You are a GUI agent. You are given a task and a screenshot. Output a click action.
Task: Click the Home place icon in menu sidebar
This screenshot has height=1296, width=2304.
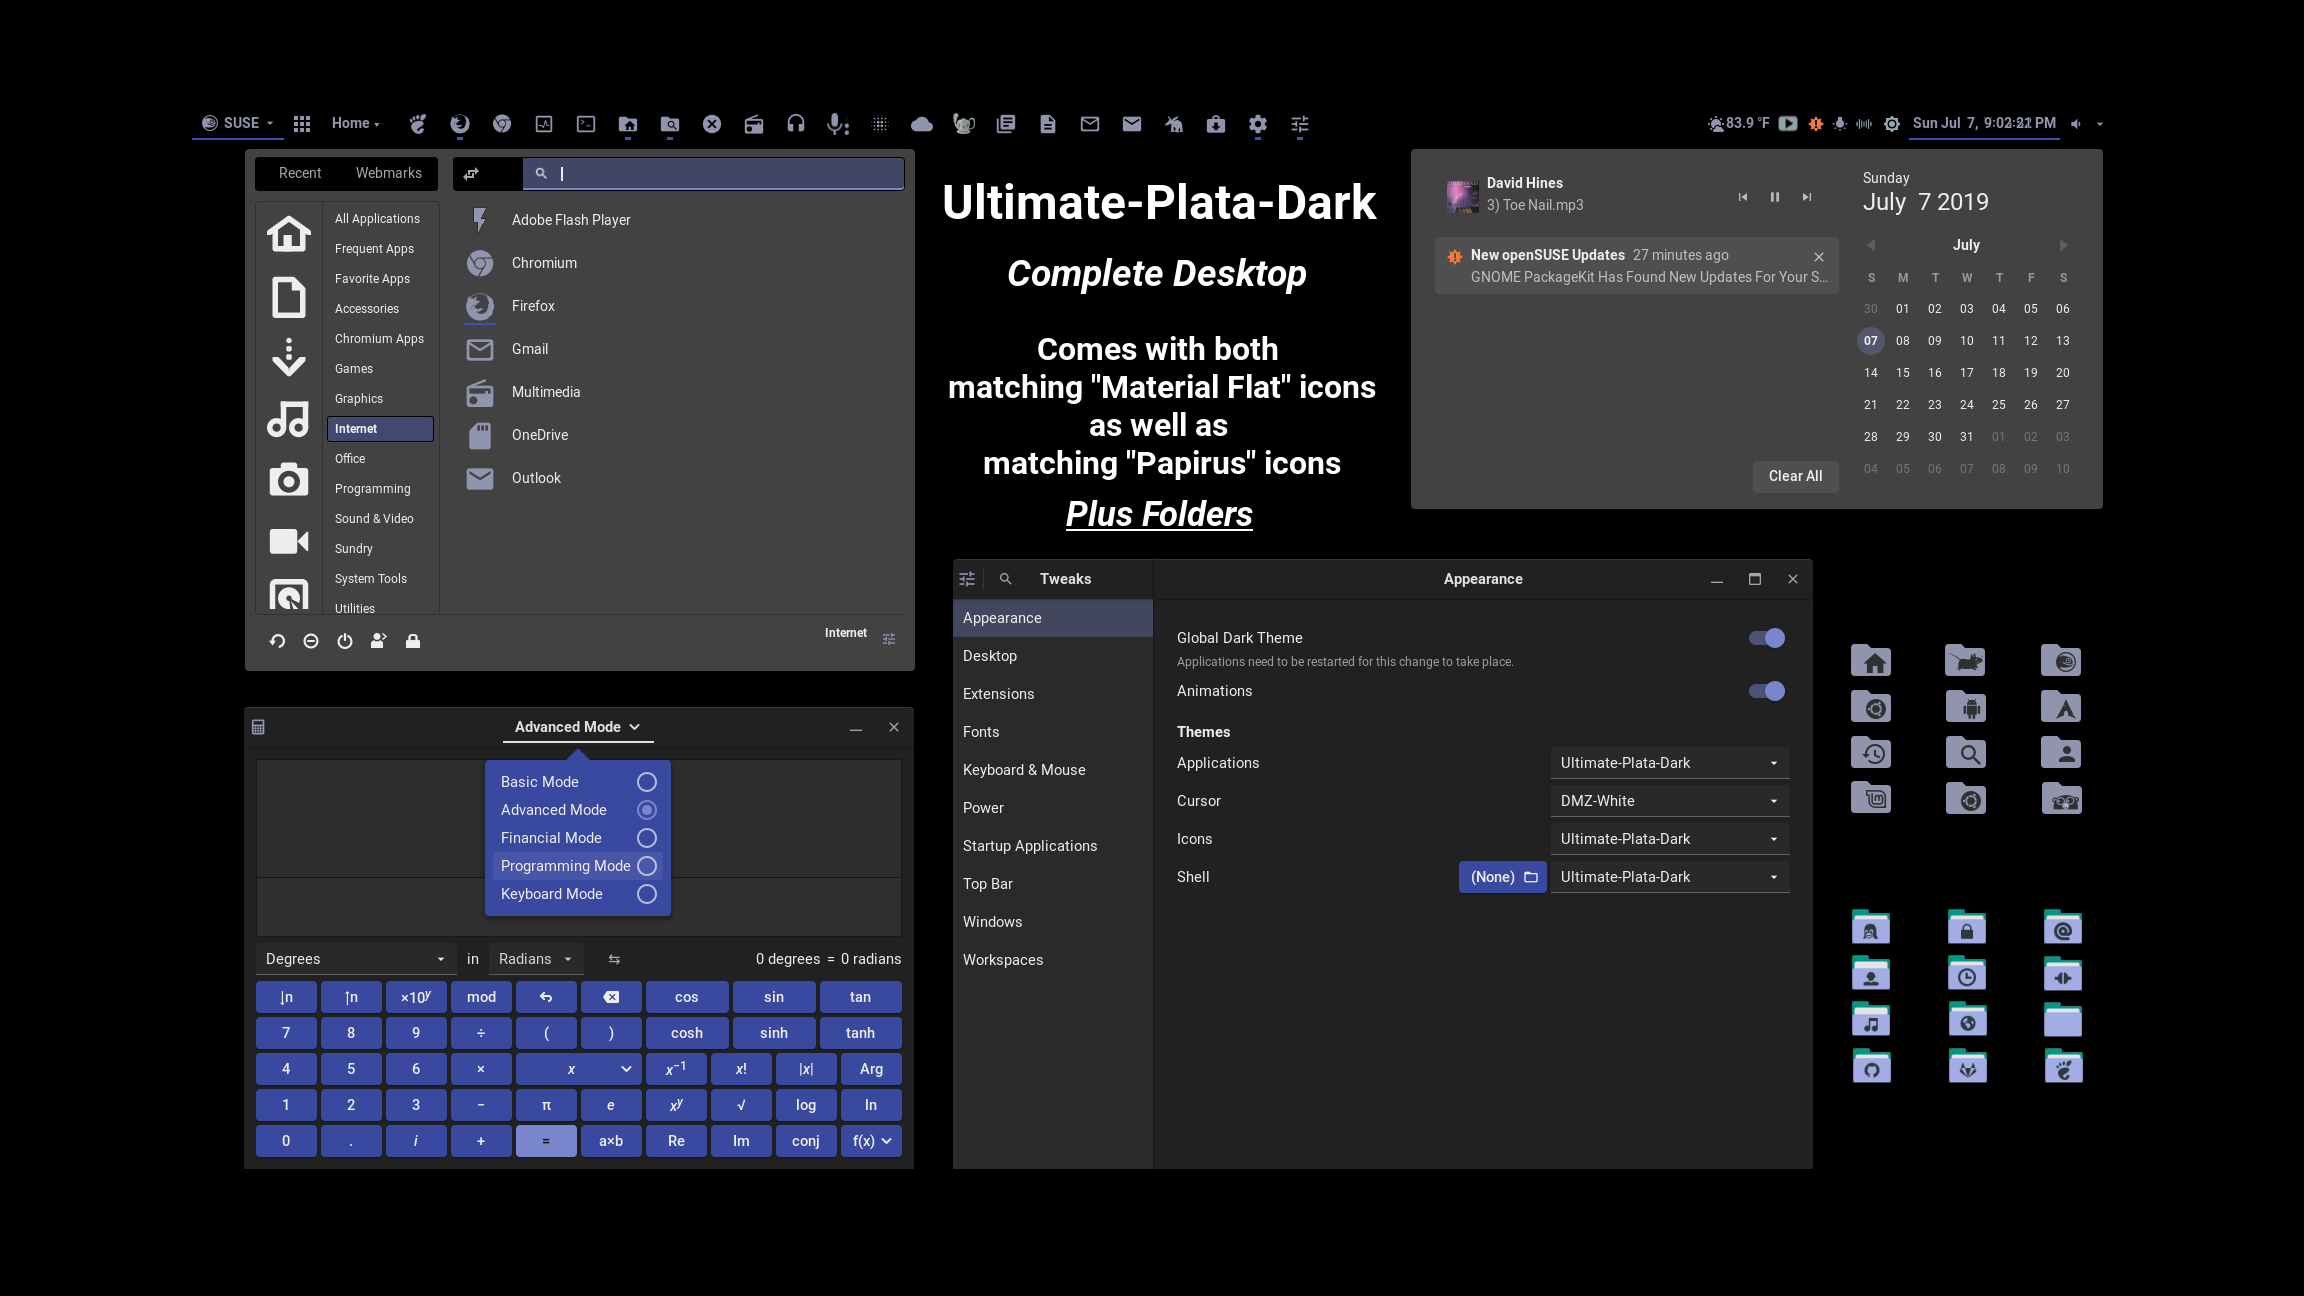[x=289, y=234]
